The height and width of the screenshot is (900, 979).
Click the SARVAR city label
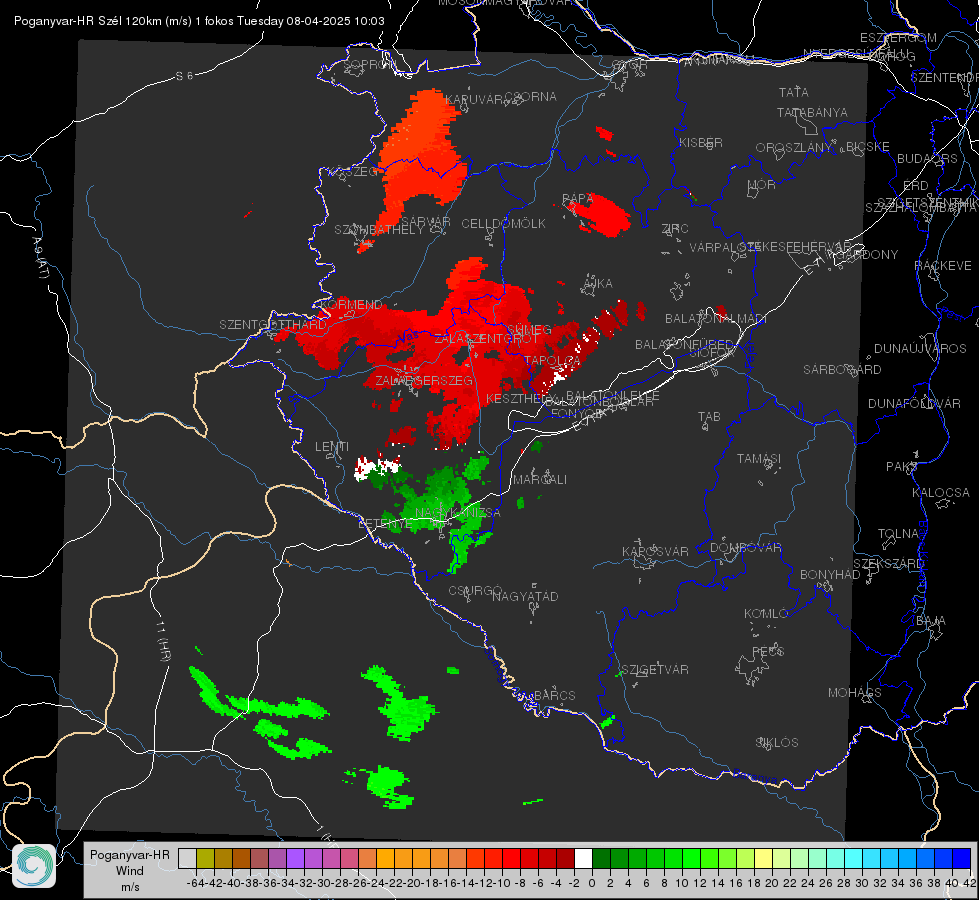(x=425, y=222)
